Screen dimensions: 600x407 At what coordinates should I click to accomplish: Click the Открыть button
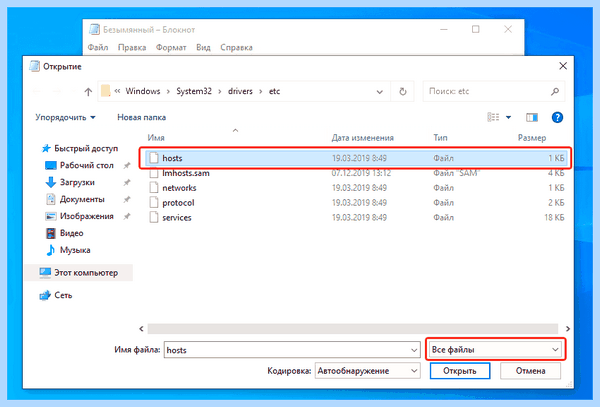click(460, 371)
